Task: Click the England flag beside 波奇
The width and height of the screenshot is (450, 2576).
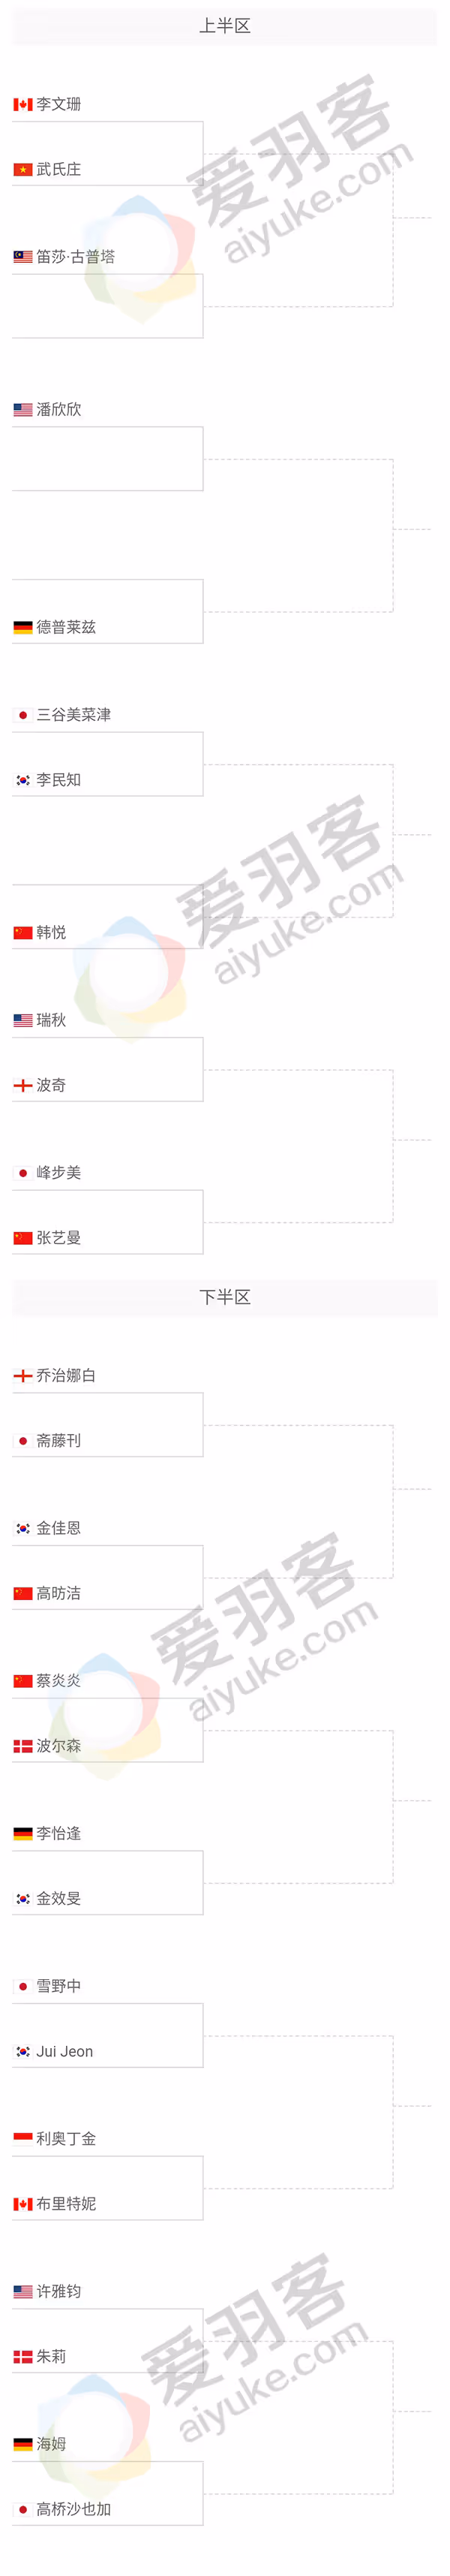Action: pyautogui.click(x=23, y=1085)
